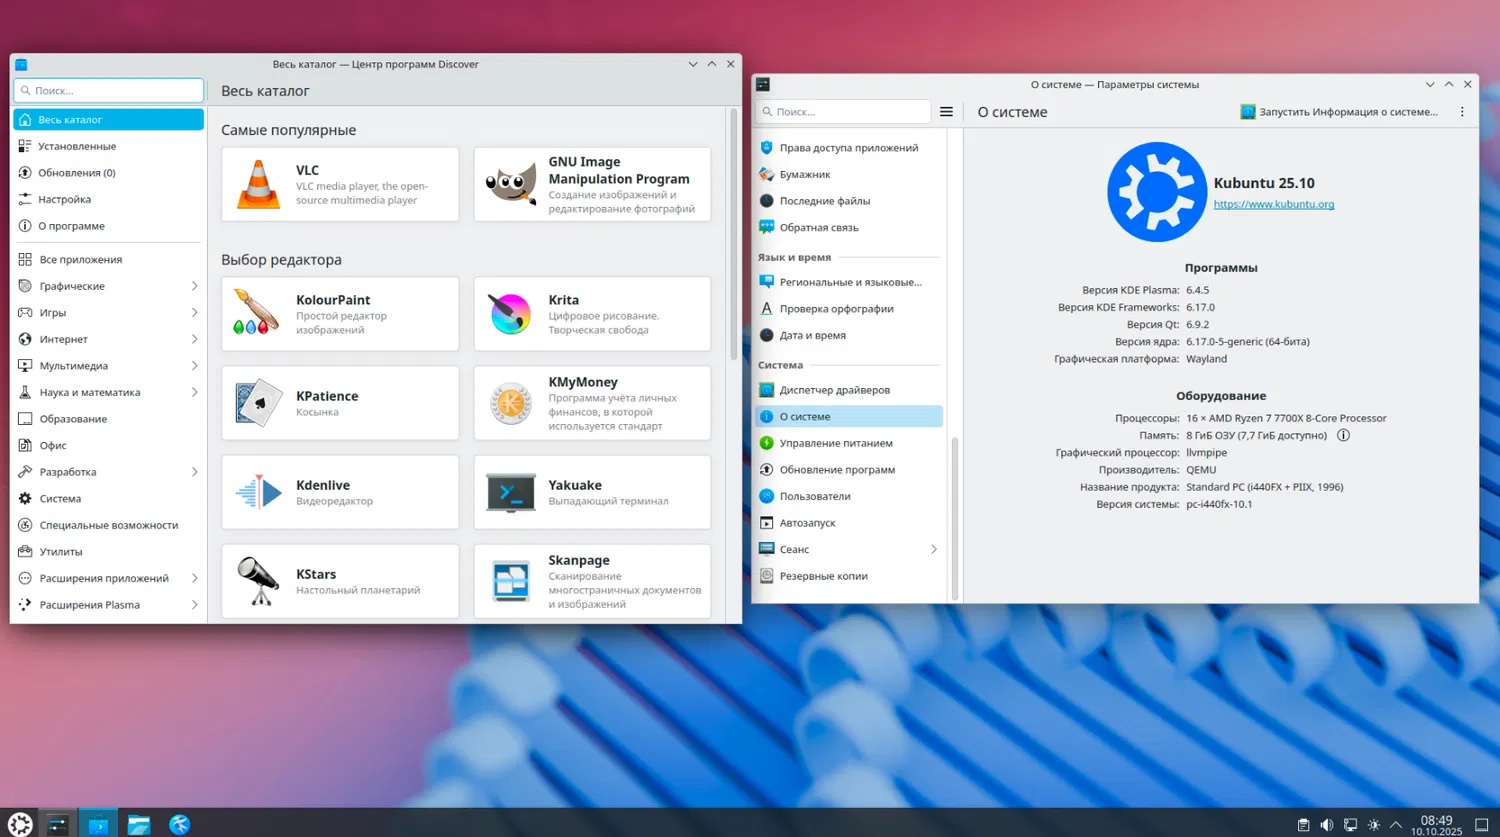Open Пользователи settings page

coord(849,496)
